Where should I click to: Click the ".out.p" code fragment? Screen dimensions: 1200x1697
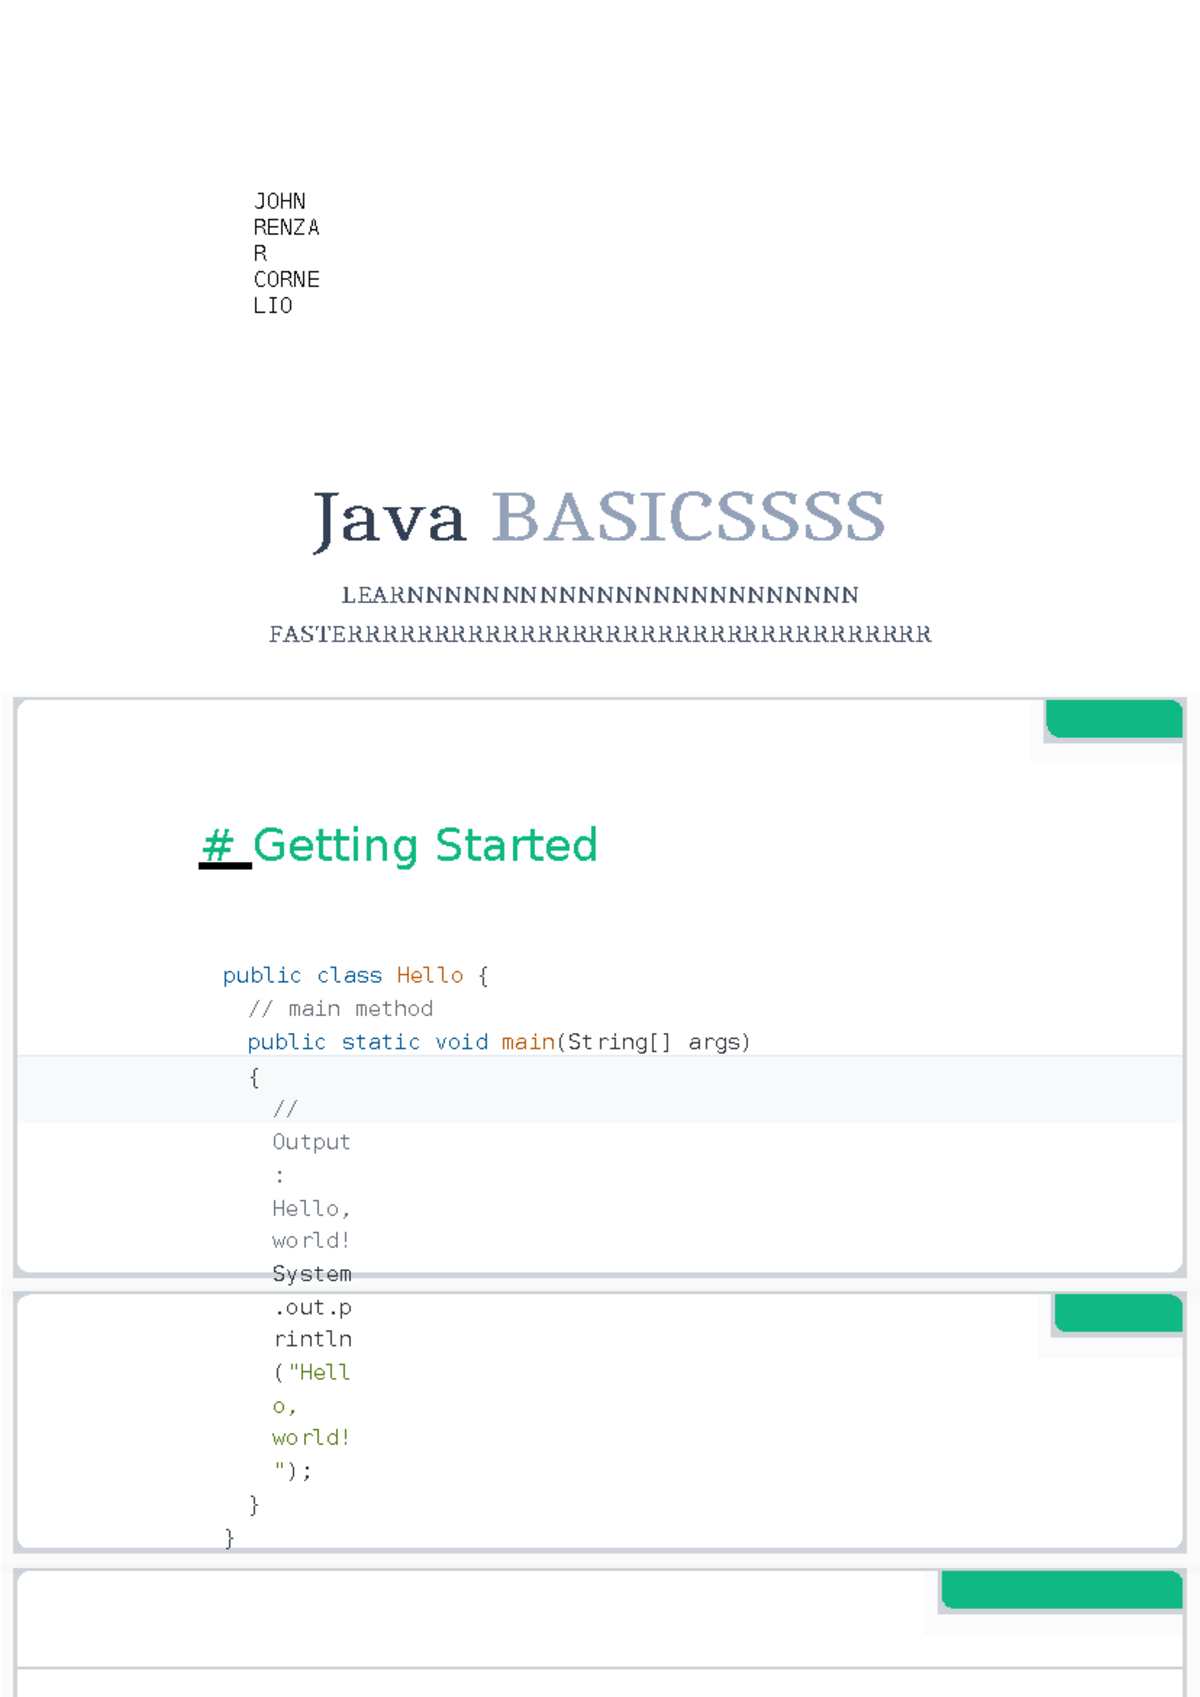coord(312,1308)
